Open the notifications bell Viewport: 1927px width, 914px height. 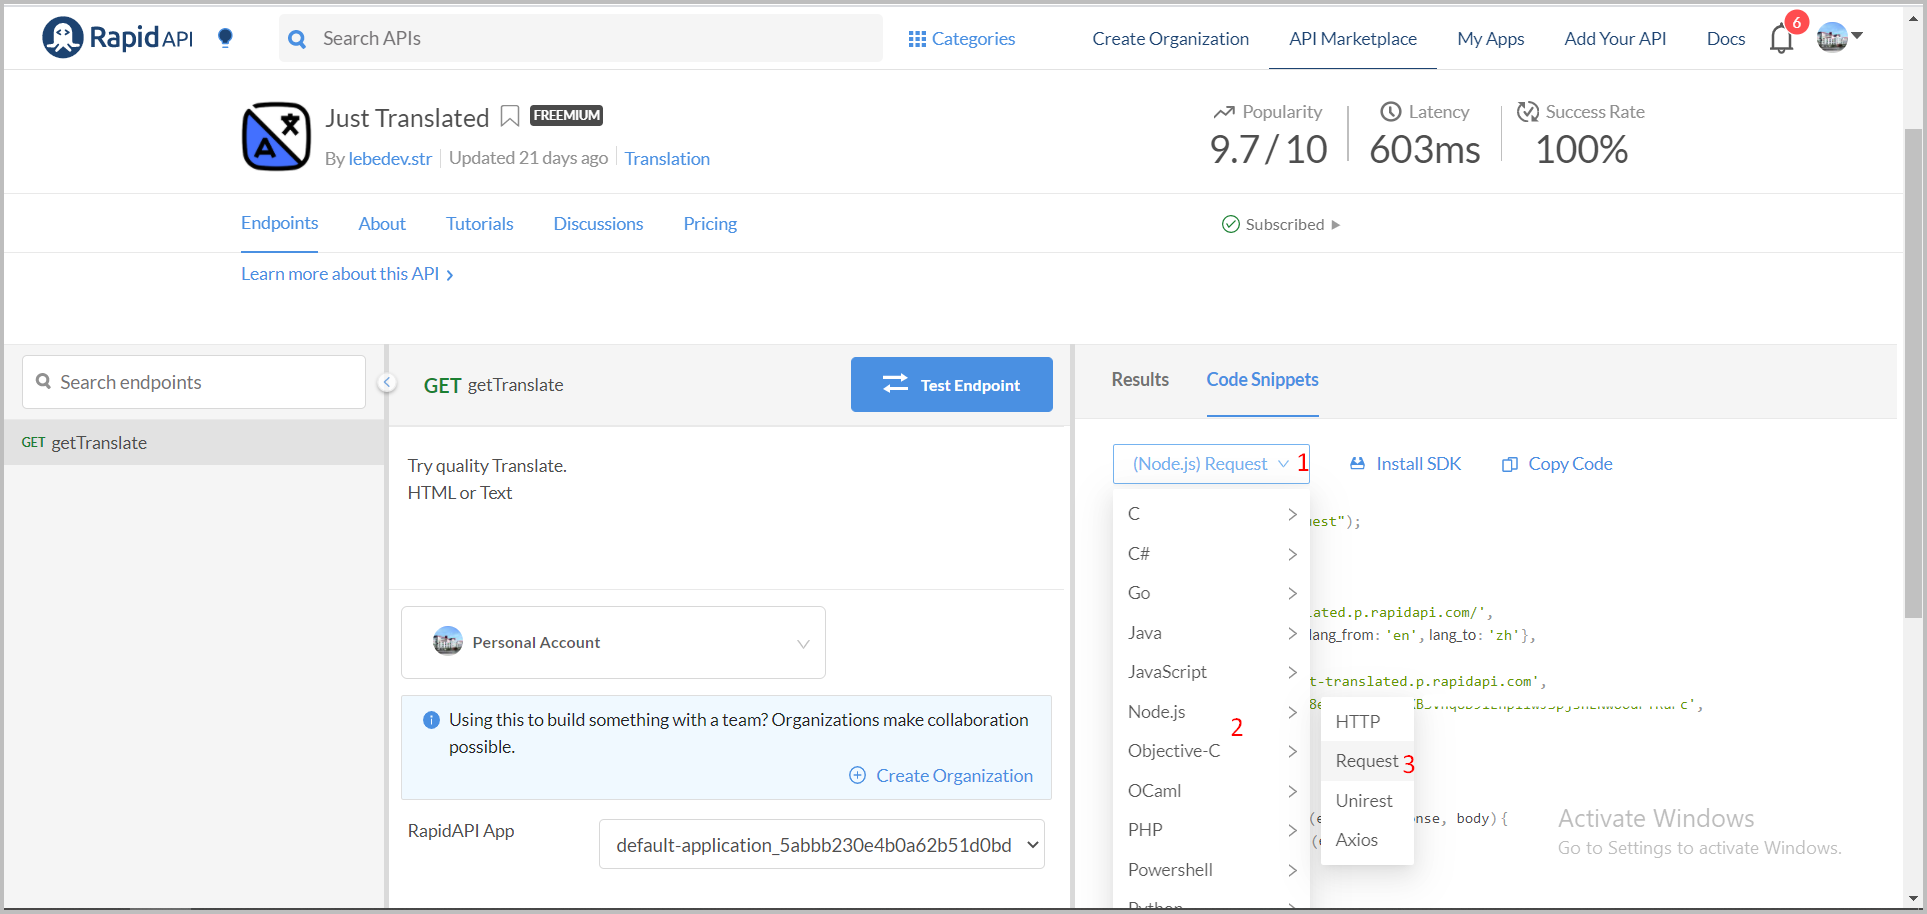click(1781, 39)
